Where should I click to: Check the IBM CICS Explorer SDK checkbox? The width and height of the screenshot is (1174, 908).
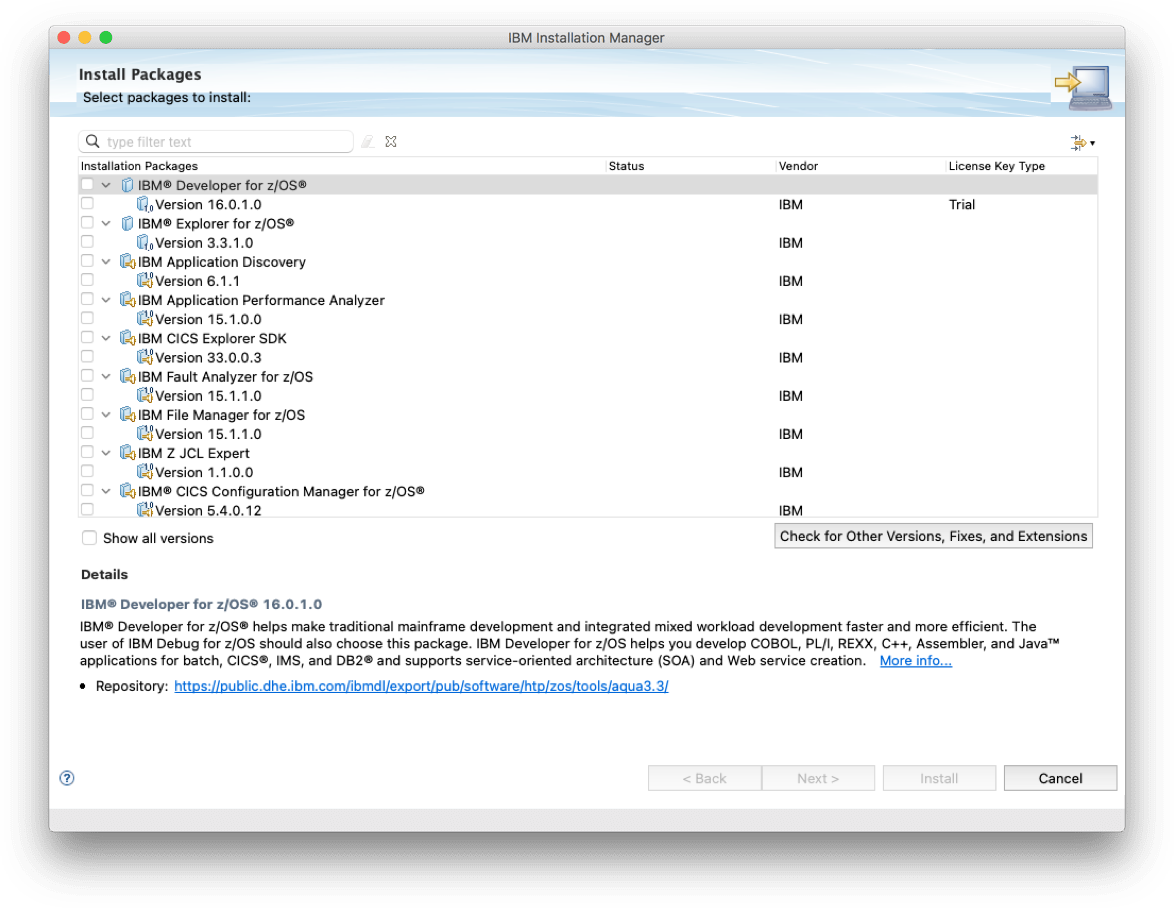pos(88,337)
